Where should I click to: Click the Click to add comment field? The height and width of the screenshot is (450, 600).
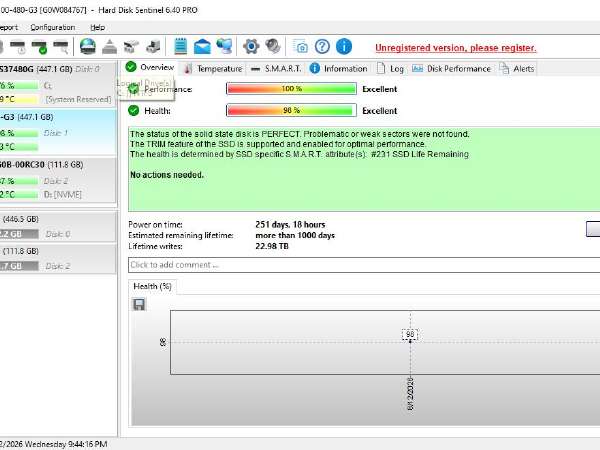364,265
